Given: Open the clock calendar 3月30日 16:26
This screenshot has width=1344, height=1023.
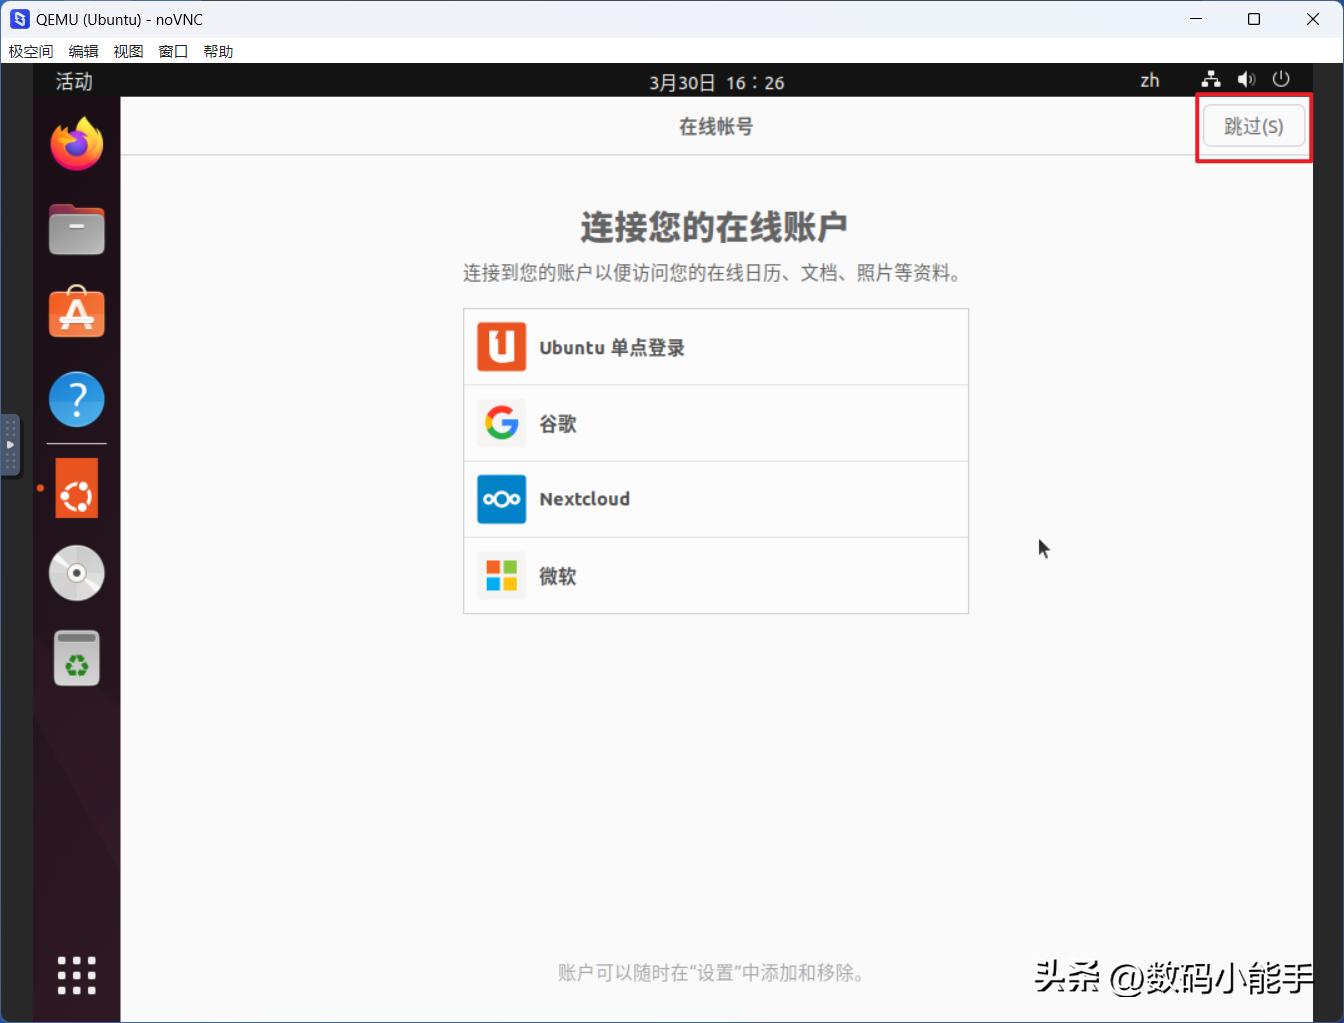Looking at the screenshot, I should click(x=716, y=82).
